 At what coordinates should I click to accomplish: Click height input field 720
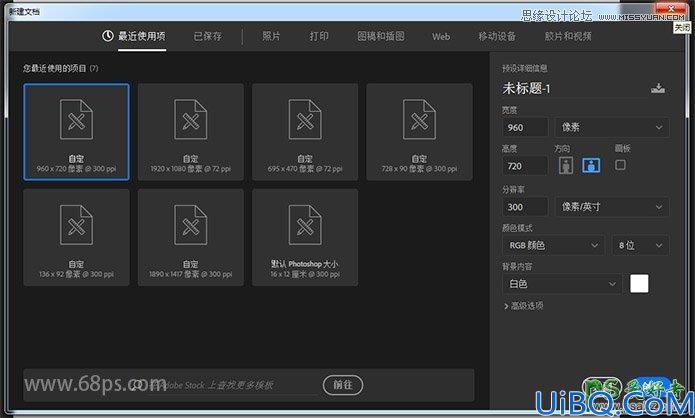click(x=525, y=166)
